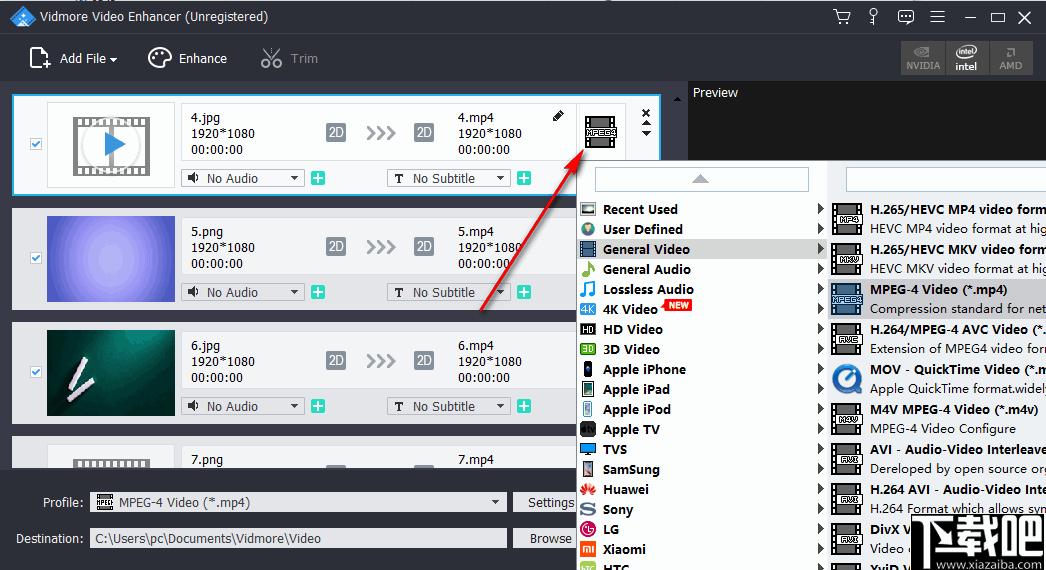Select the 5.png purple thumbnail
Screen dimensions: 1046x570
click(111, 259)
